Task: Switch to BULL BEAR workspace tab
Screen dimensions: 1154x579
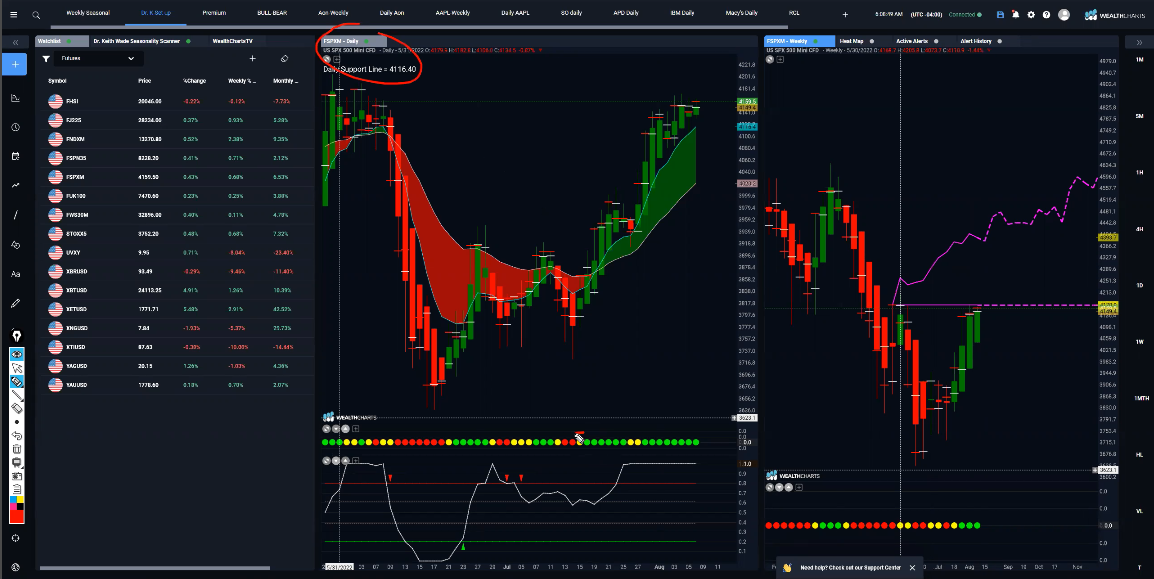Action: pyautogui.click(x=272, y=13)
